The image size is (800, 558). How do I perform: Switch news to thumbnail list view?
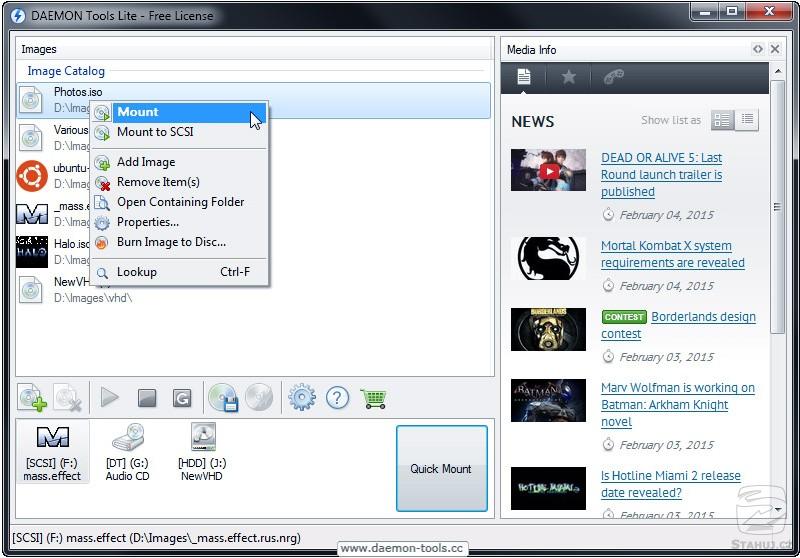(x=722, y=120)
